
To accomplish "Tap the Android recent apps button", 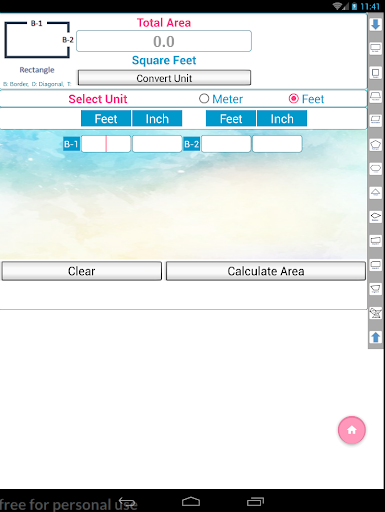I will click(255, 501).
